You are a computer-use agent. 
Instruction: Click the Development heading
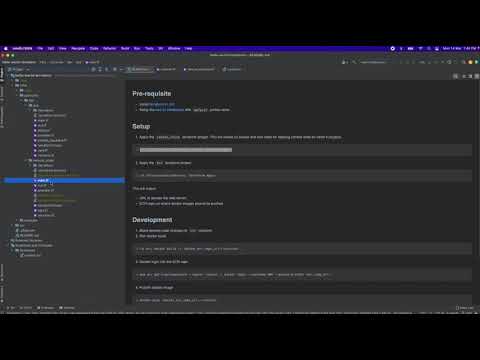tap(152, 220)
